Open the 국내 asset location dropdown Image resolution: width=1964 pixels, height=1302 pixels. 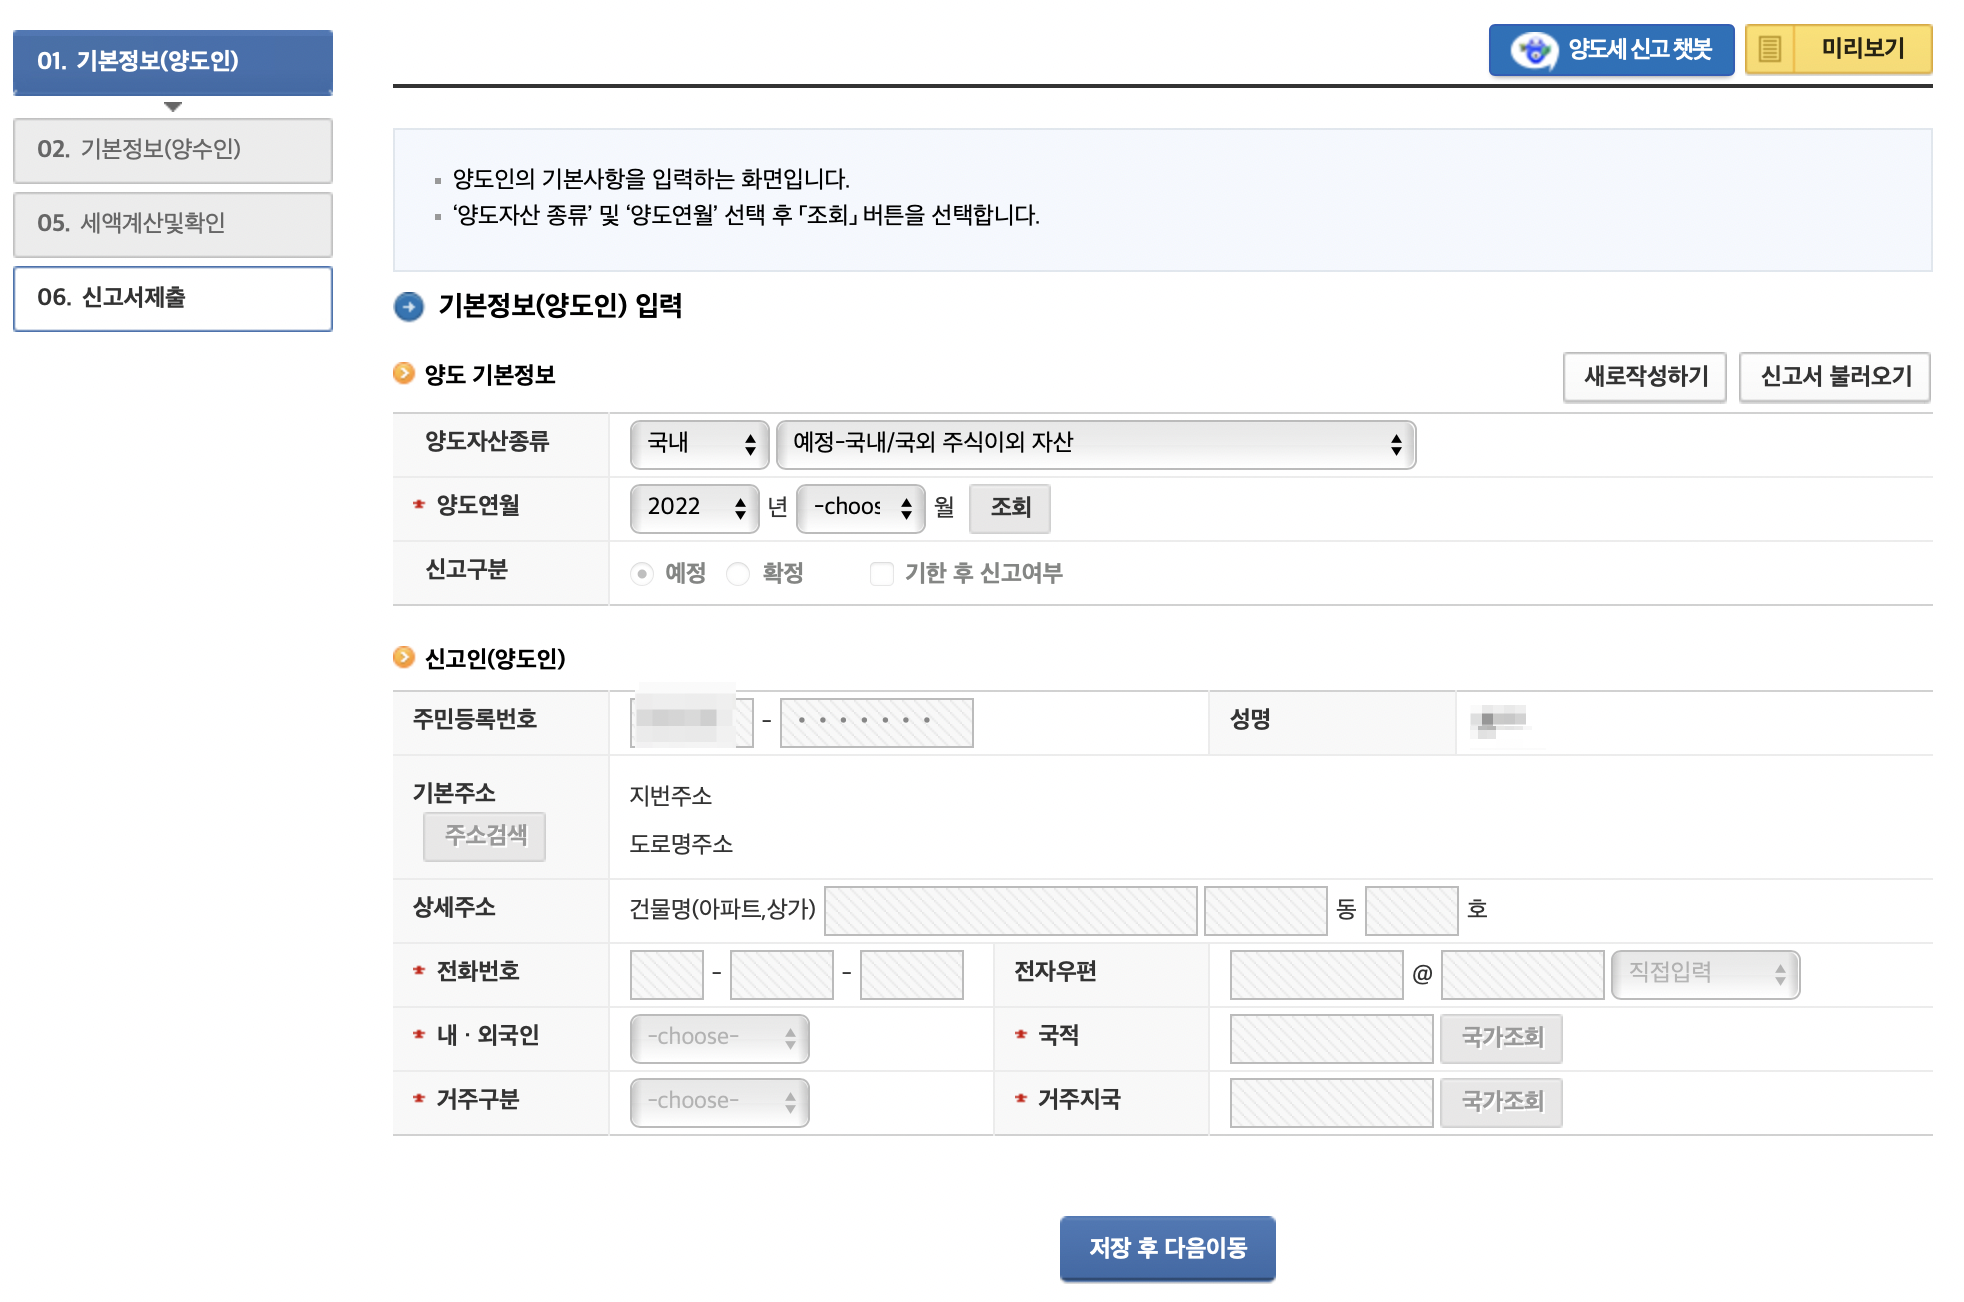(699, 444)
